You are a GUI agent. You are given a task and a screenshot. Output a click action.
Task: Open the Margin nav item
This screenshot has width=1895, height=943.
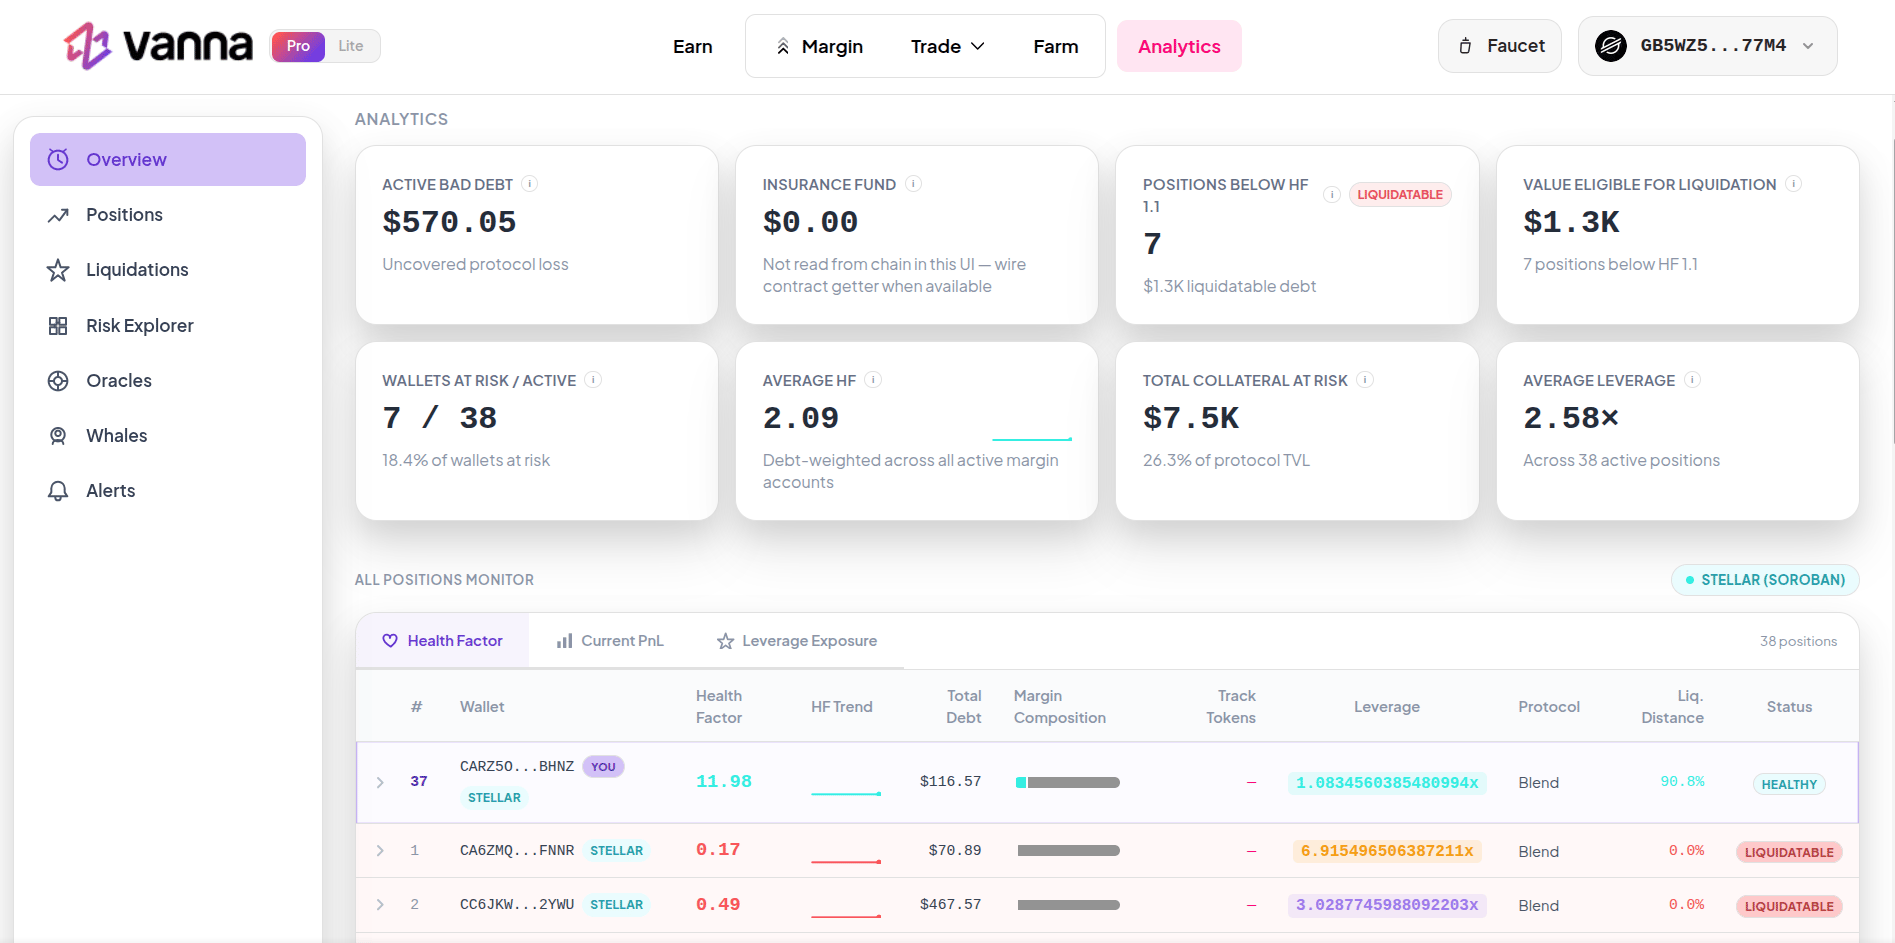pos(820,46)
